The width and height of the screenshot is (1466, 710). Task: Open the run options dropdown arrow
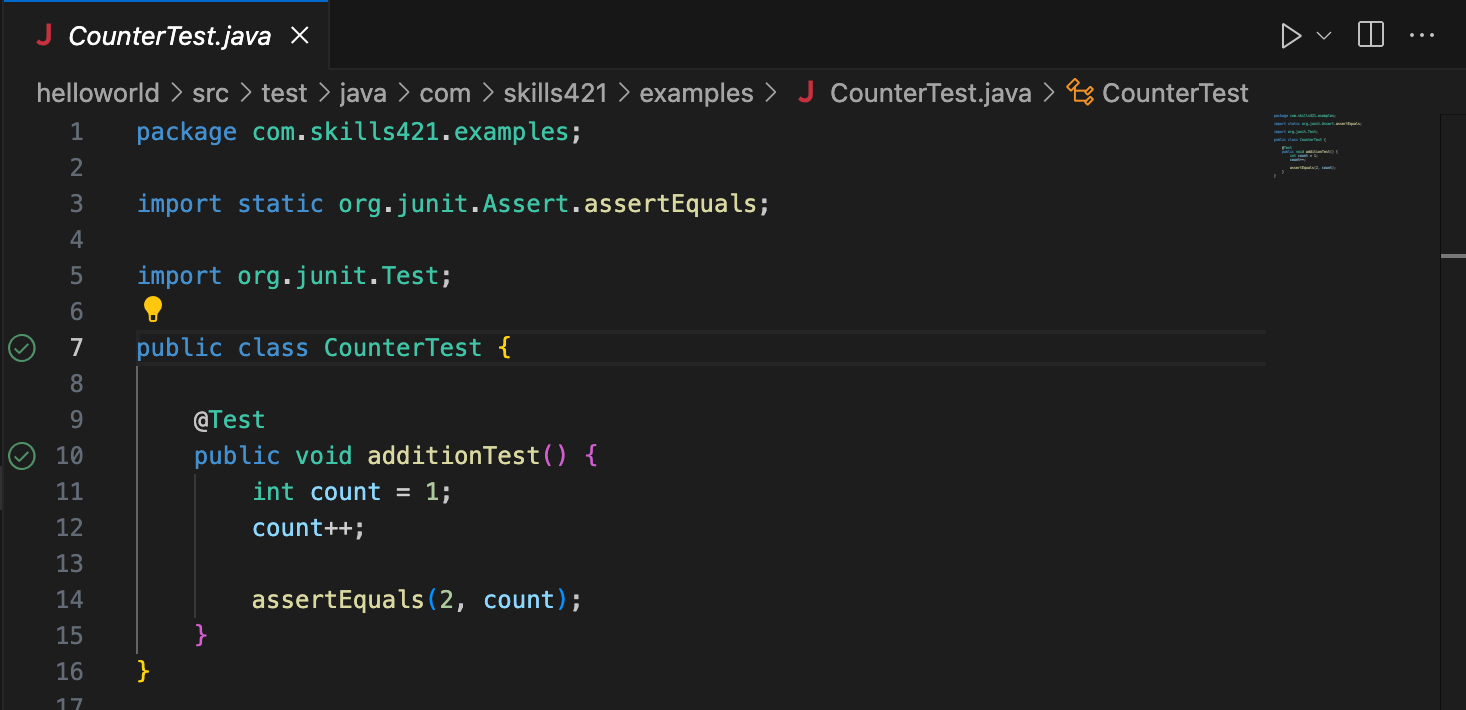click(x=1324, y=37)
